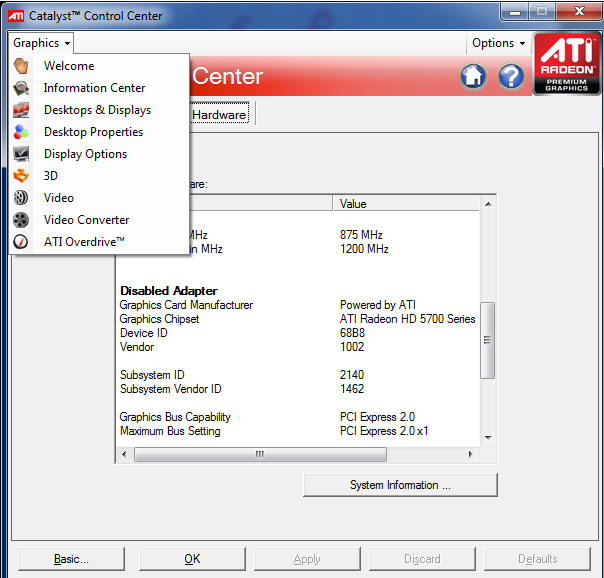Click the 875 MHz value

coord(361,235)
